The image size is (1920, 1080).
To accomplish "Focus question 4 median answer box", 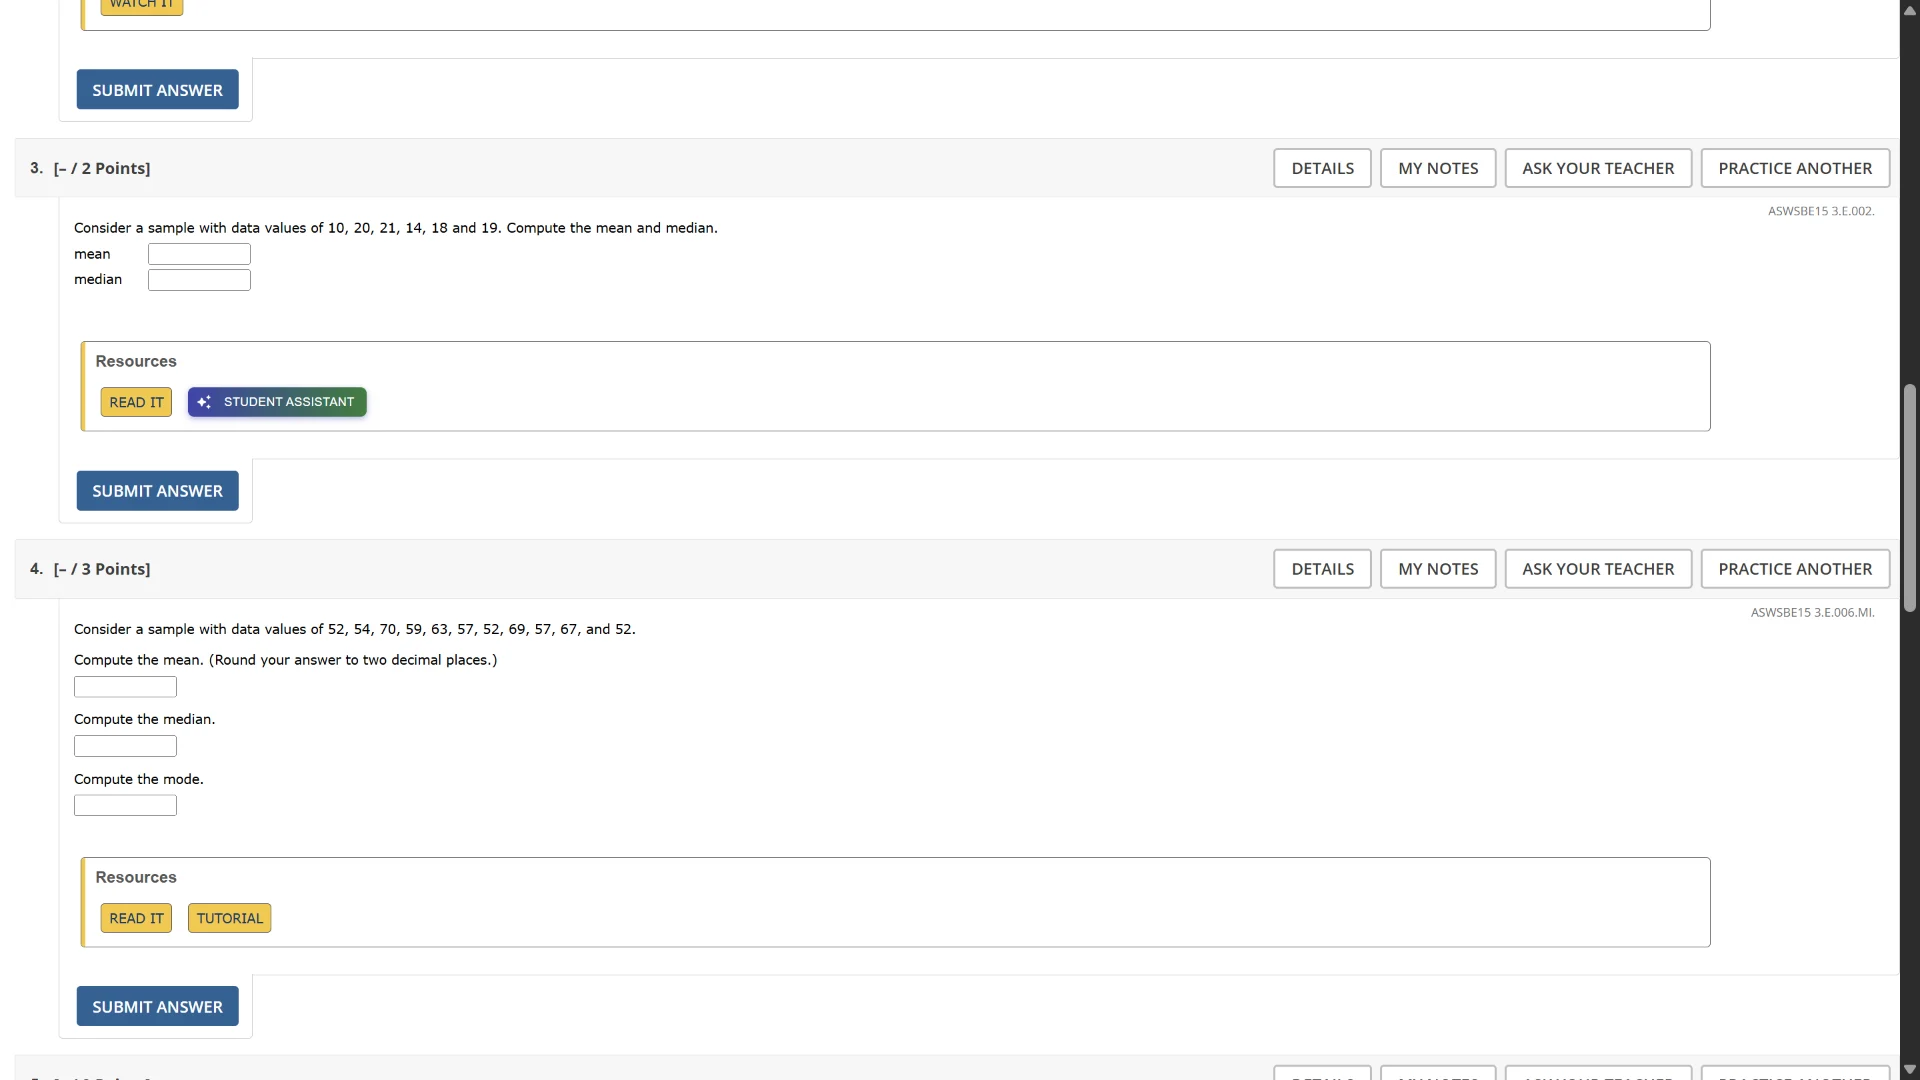I will point(125,746).
